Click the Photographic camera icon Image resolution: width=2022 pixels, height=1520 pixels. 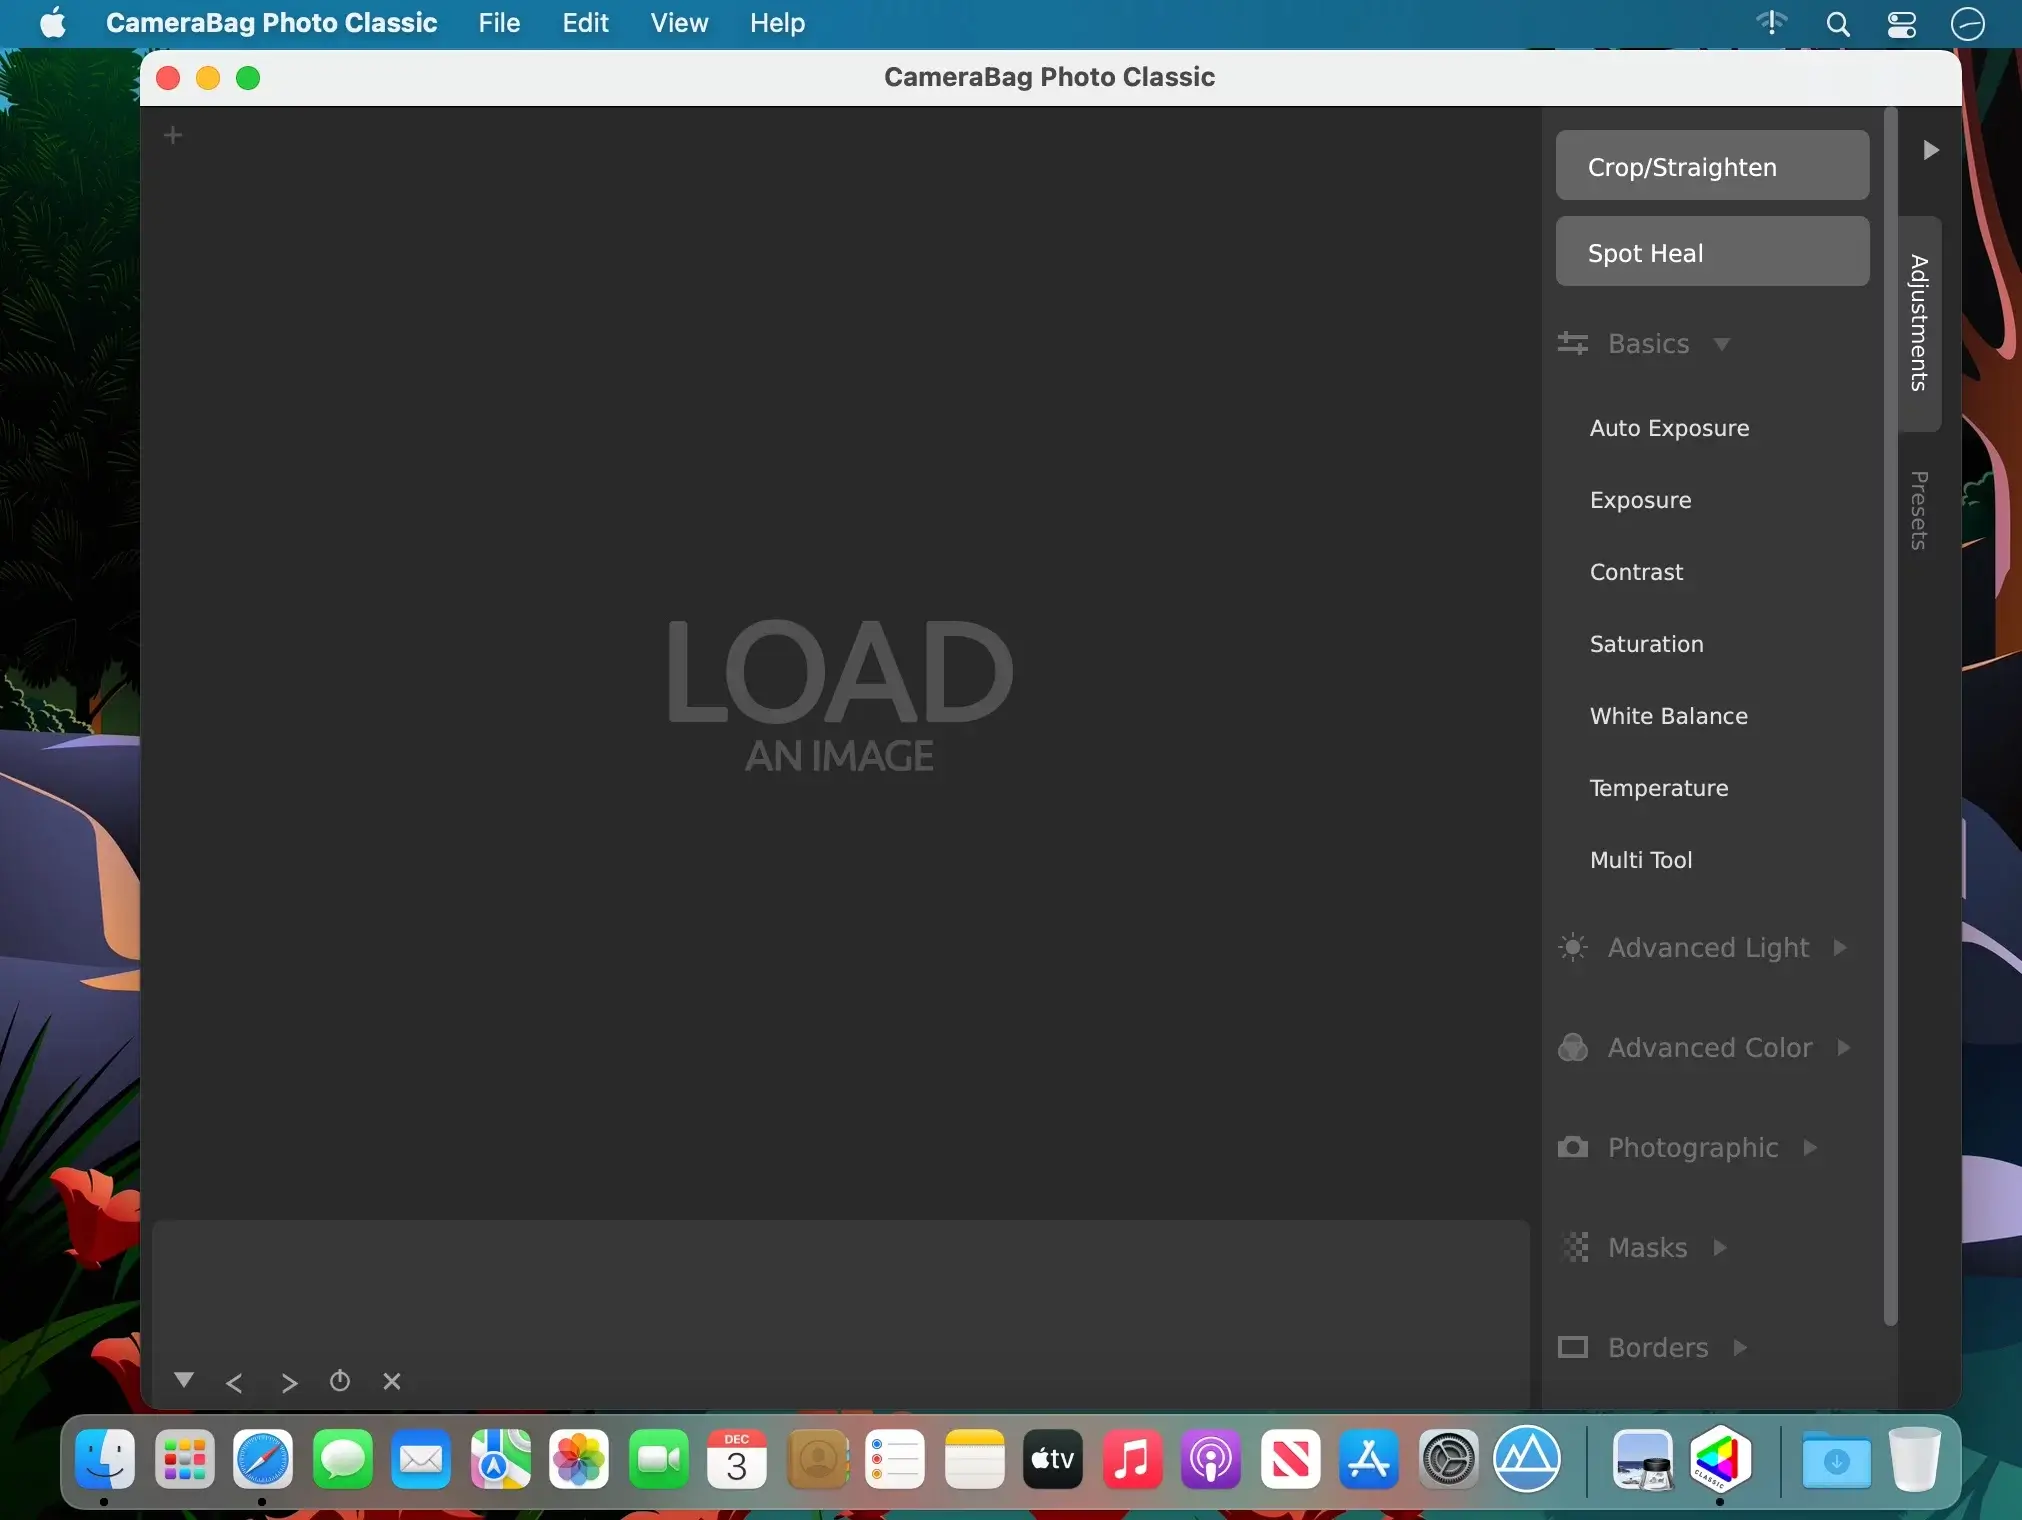click(x=1573, y=1147)
